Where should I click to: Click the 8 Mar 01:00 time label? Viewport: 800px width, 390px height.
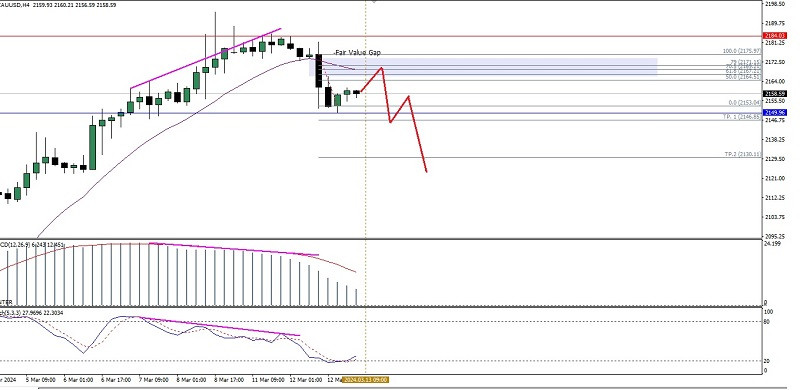[191, 380]
